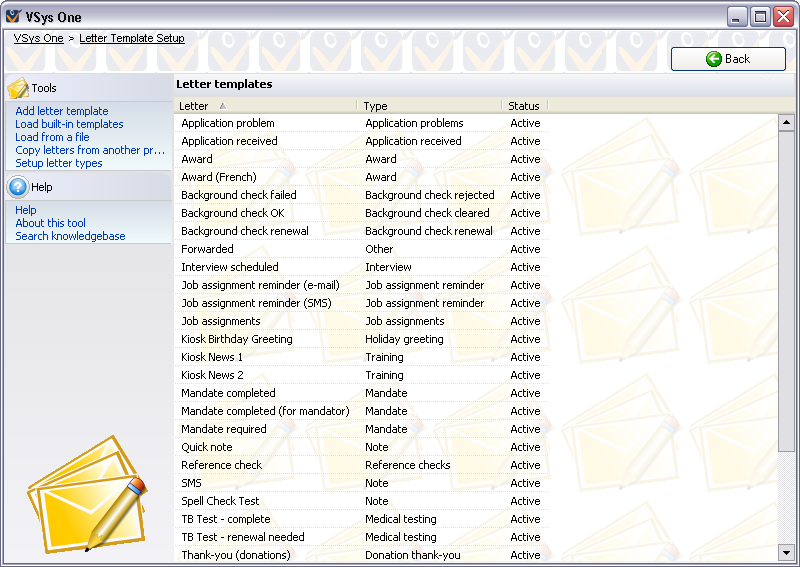Select TB Test - renewal needed letter
This screenshot has width=800, height=567.
click(x=243, y=537)
